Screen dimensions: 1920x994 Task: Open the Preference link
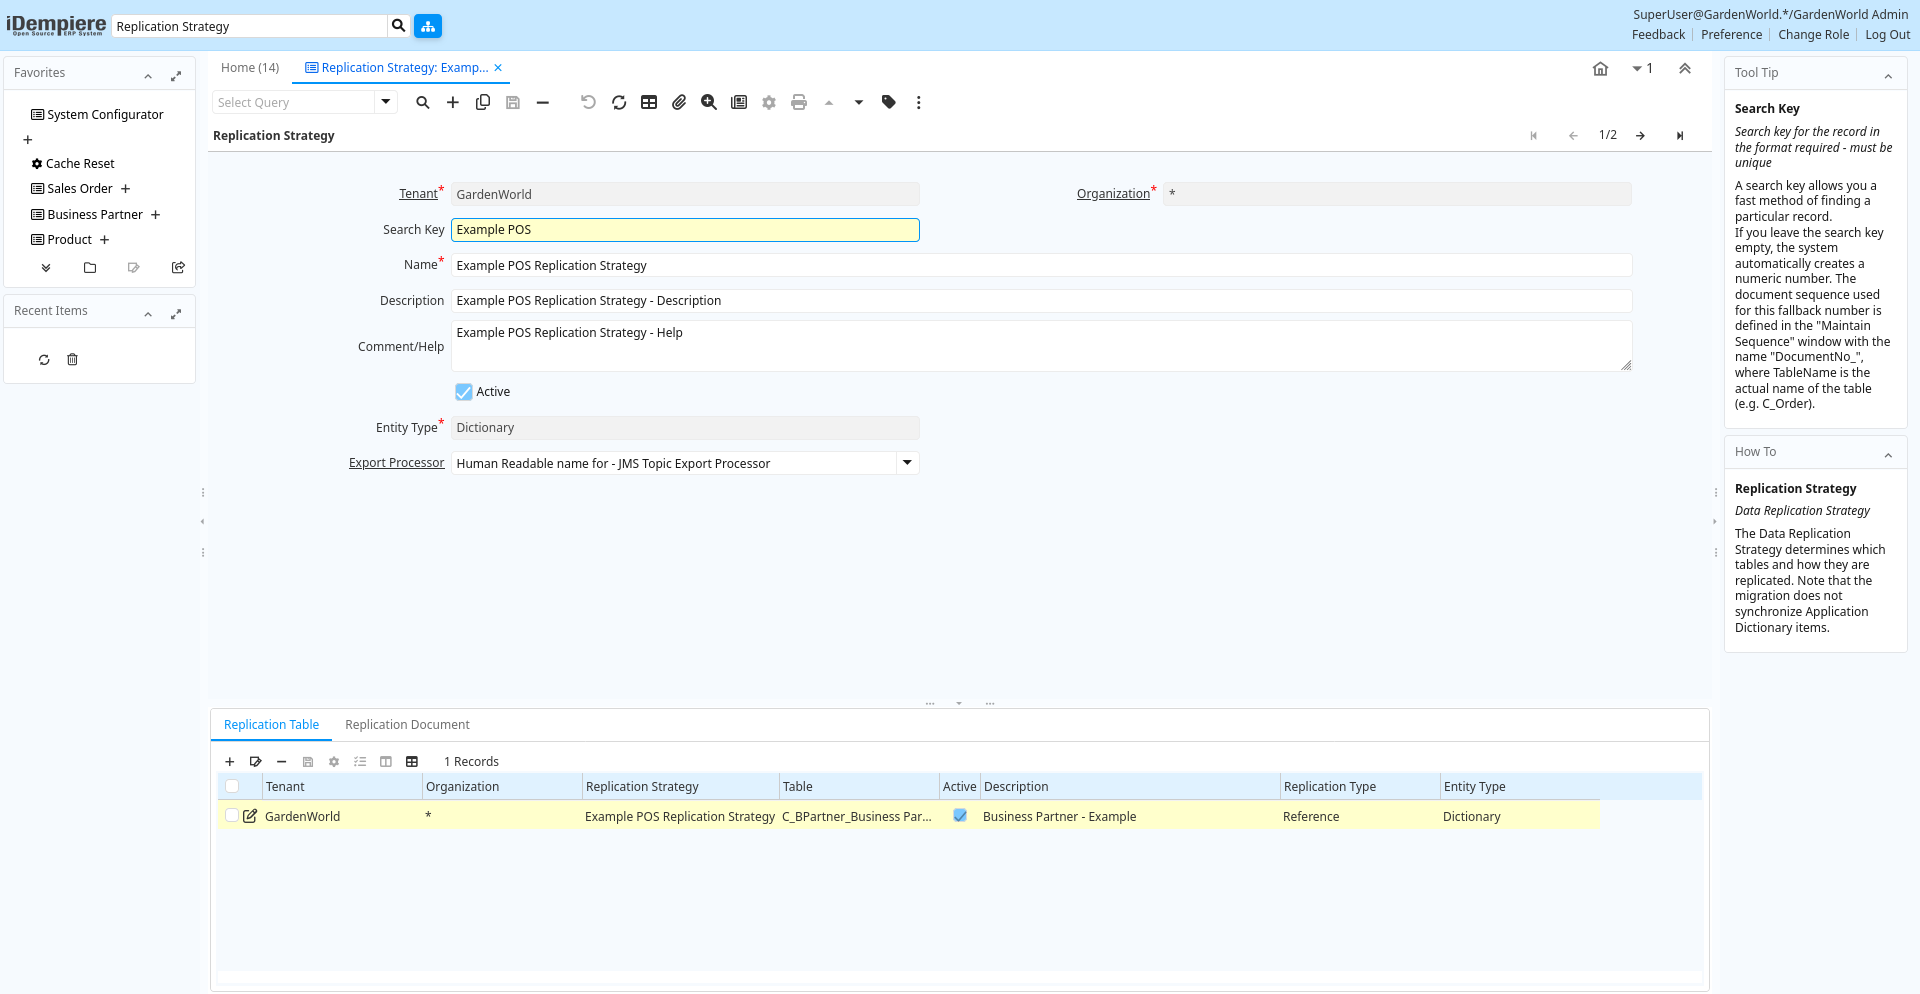tap(1731, 35)
